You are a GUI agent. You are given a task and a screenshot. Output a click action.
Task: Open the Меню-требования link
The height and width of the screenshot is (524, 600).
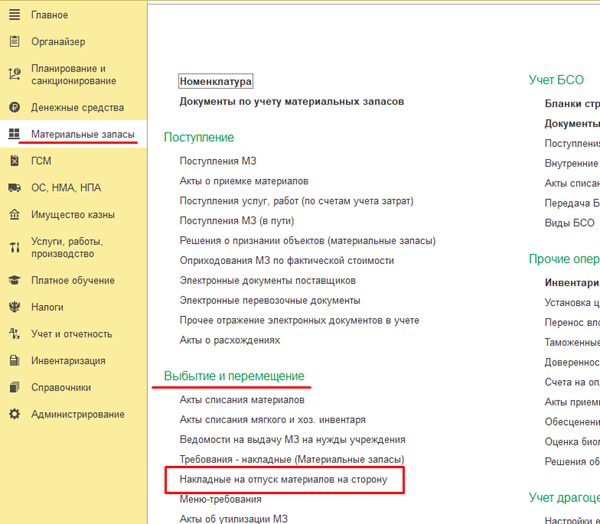click(x=220, y=500)
